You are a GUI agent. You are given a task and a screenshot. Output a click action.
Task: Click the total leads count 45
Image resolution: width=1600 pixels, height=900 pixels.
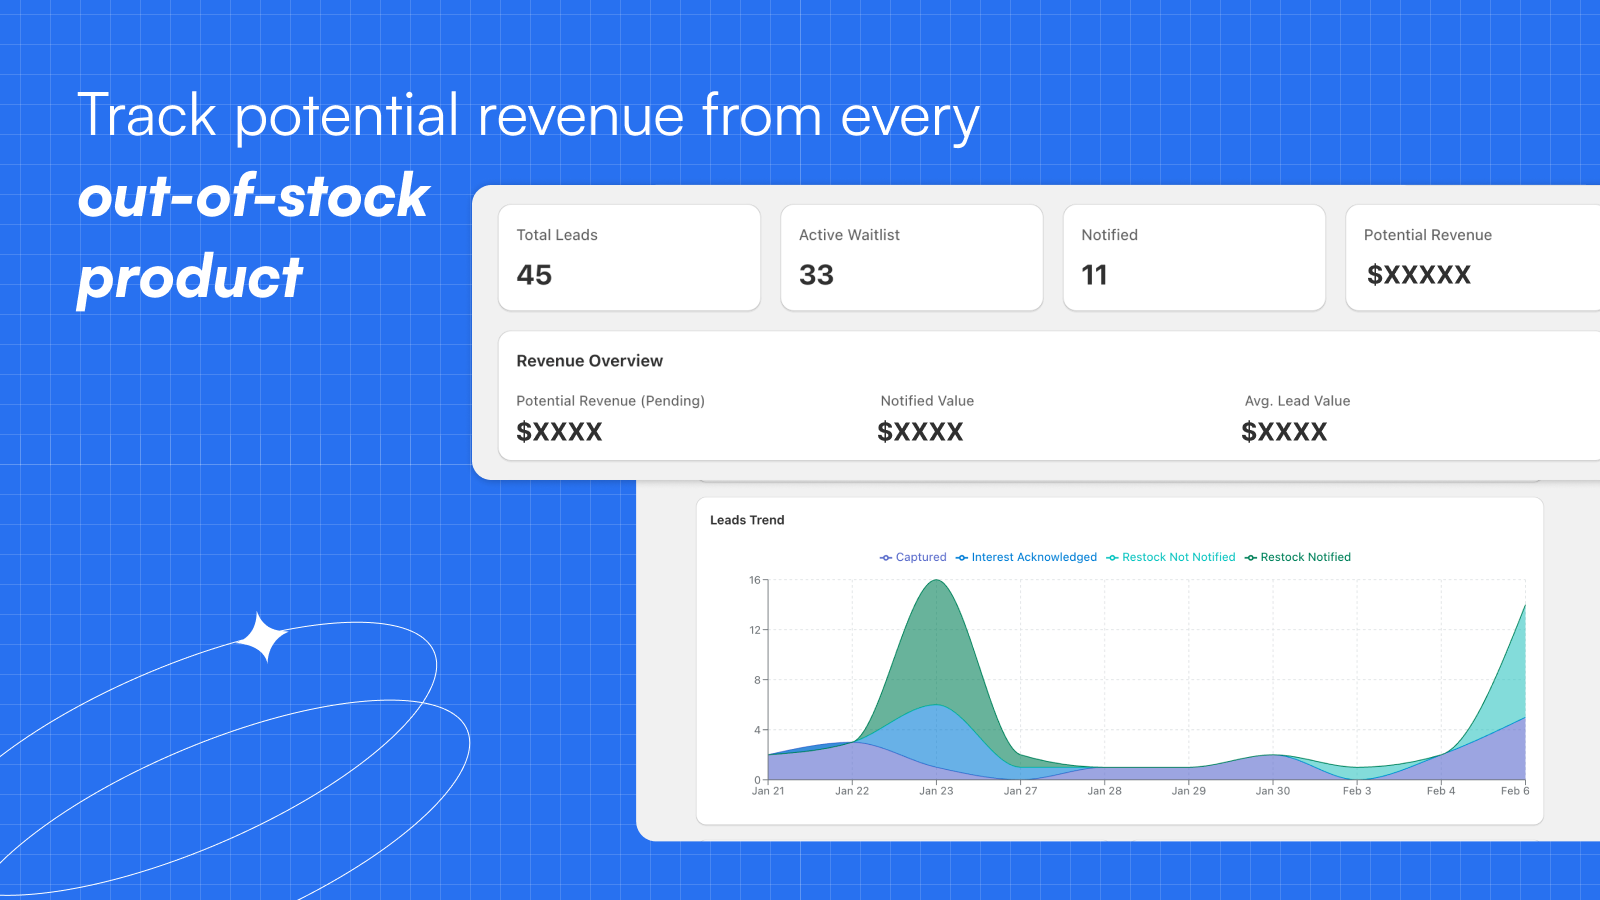tap(534, 275)
